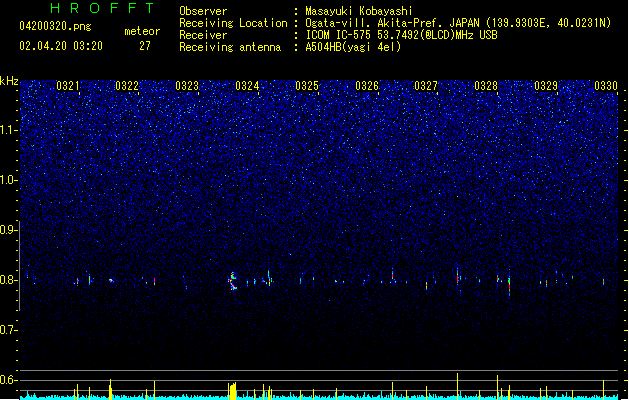Click the gray vertical bar beside 0.9 kHz

pos(20,265)
